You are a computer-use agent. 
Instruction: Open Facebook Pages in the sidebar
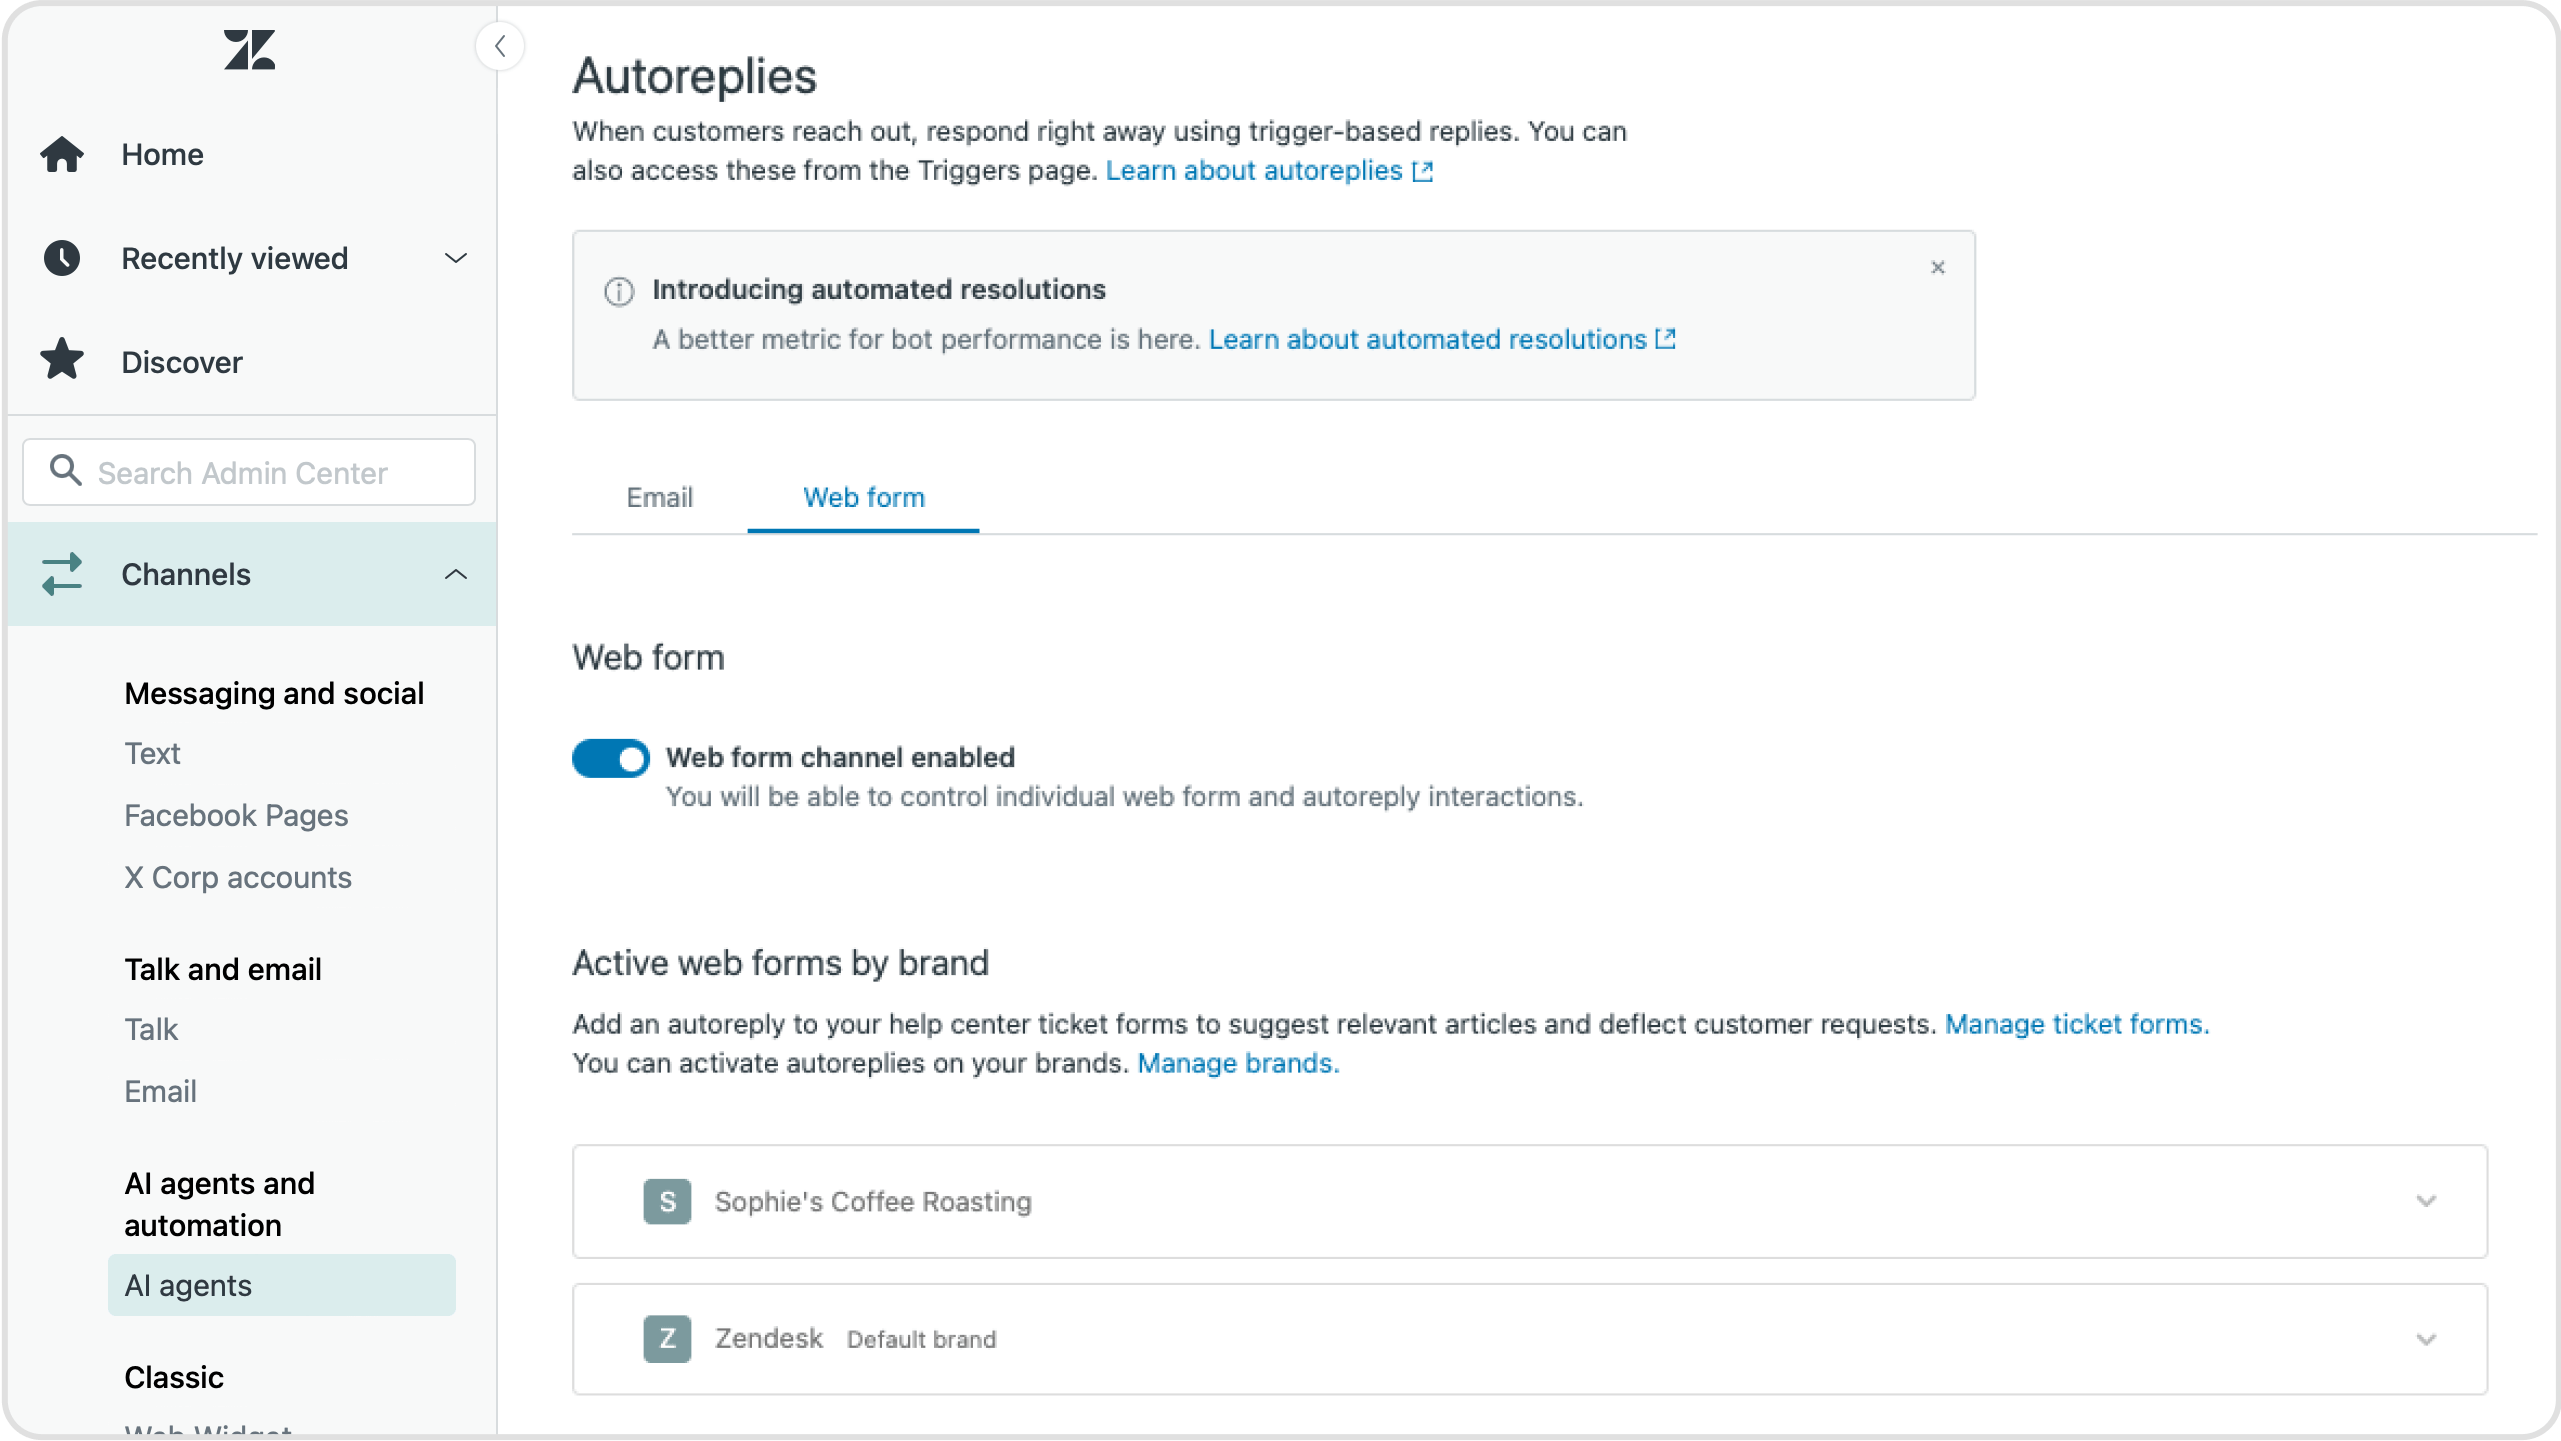236,816
